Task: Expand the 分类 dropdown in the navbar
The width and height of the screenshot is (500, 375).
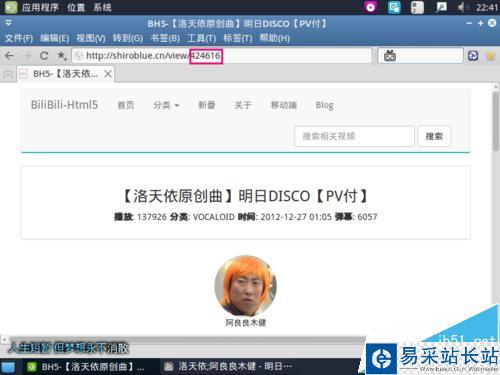Action: pos(166,105)
